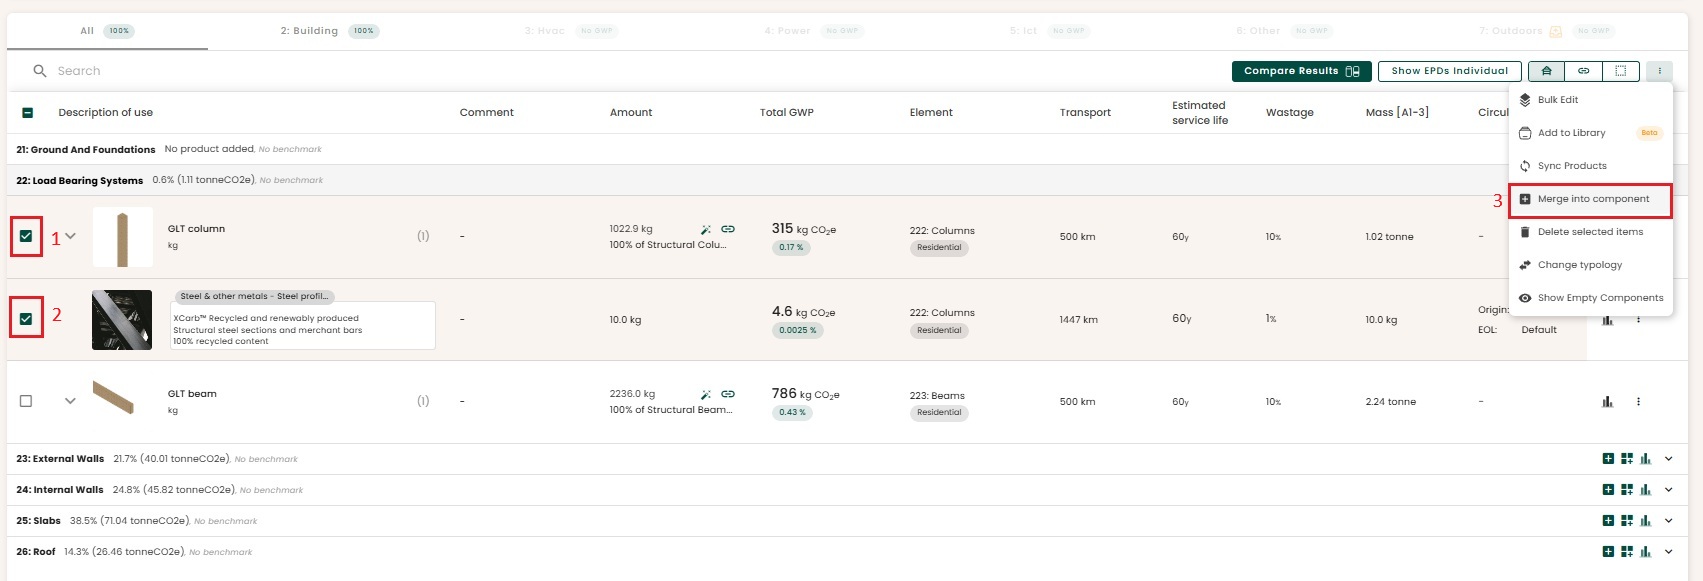Expand the GLT column row chevron
The height and width of the screenshot is (581, 1703).
[x=70, y=237]
